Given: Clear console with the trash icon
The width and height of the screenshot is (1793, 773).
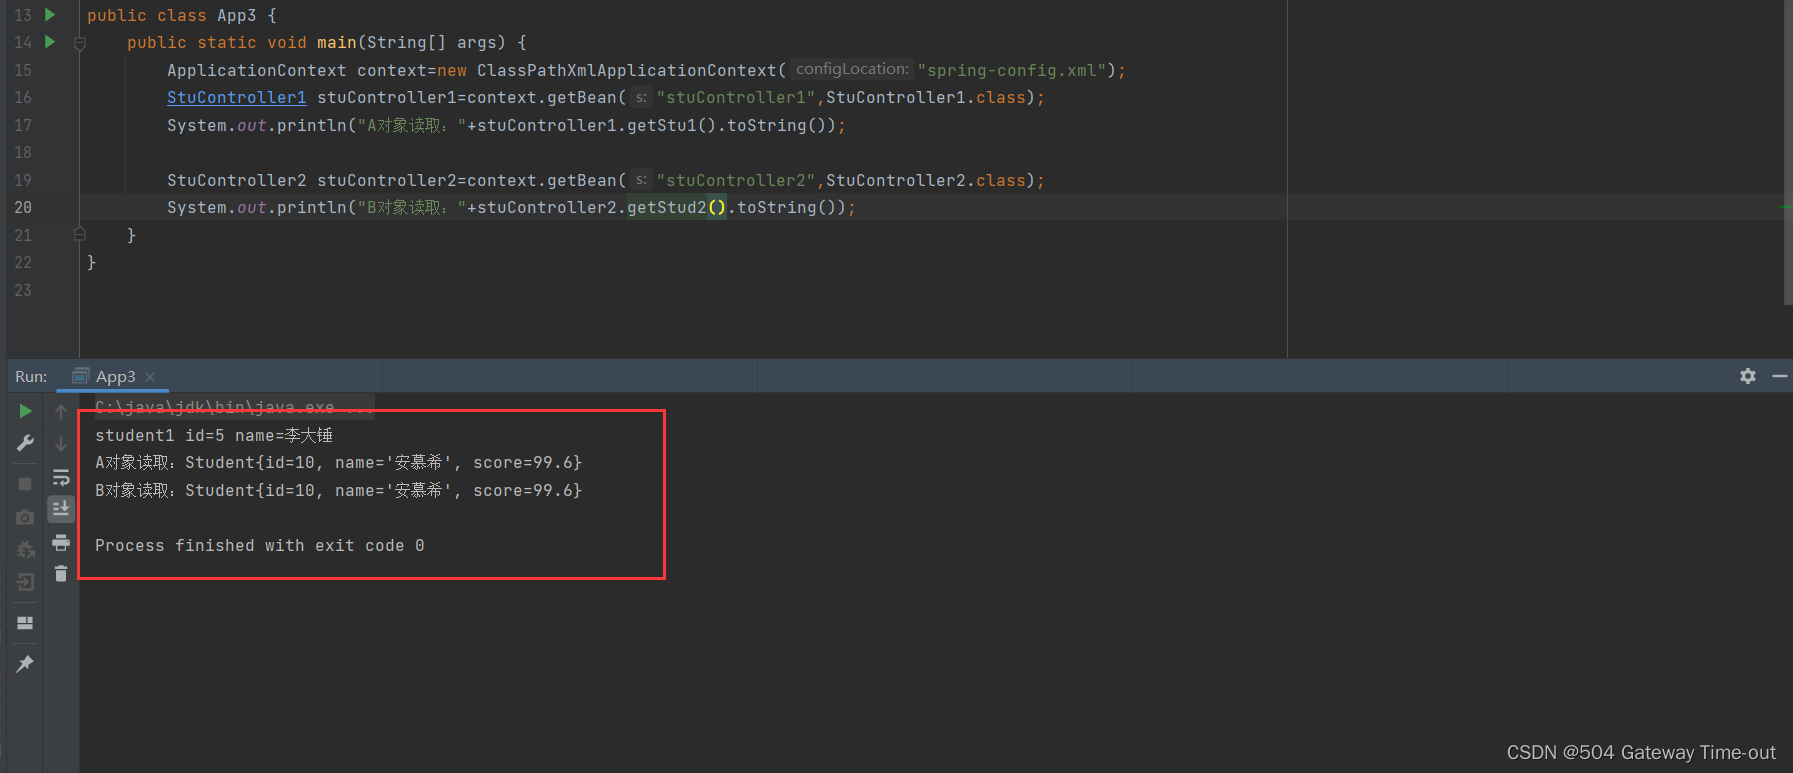Looking at the screenshot, I should click(61, 573).
